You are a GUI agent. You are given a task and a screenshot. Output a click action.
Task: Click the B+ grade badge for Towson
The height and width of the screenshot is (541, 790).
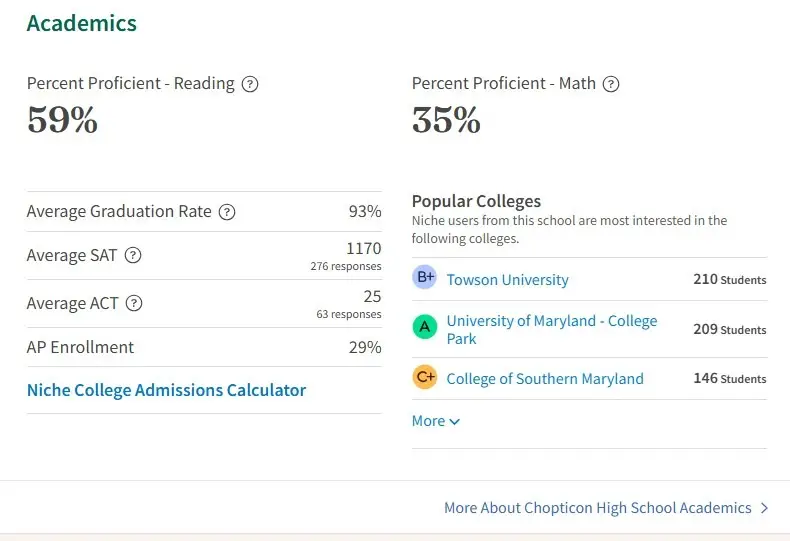tap(425, 277)
